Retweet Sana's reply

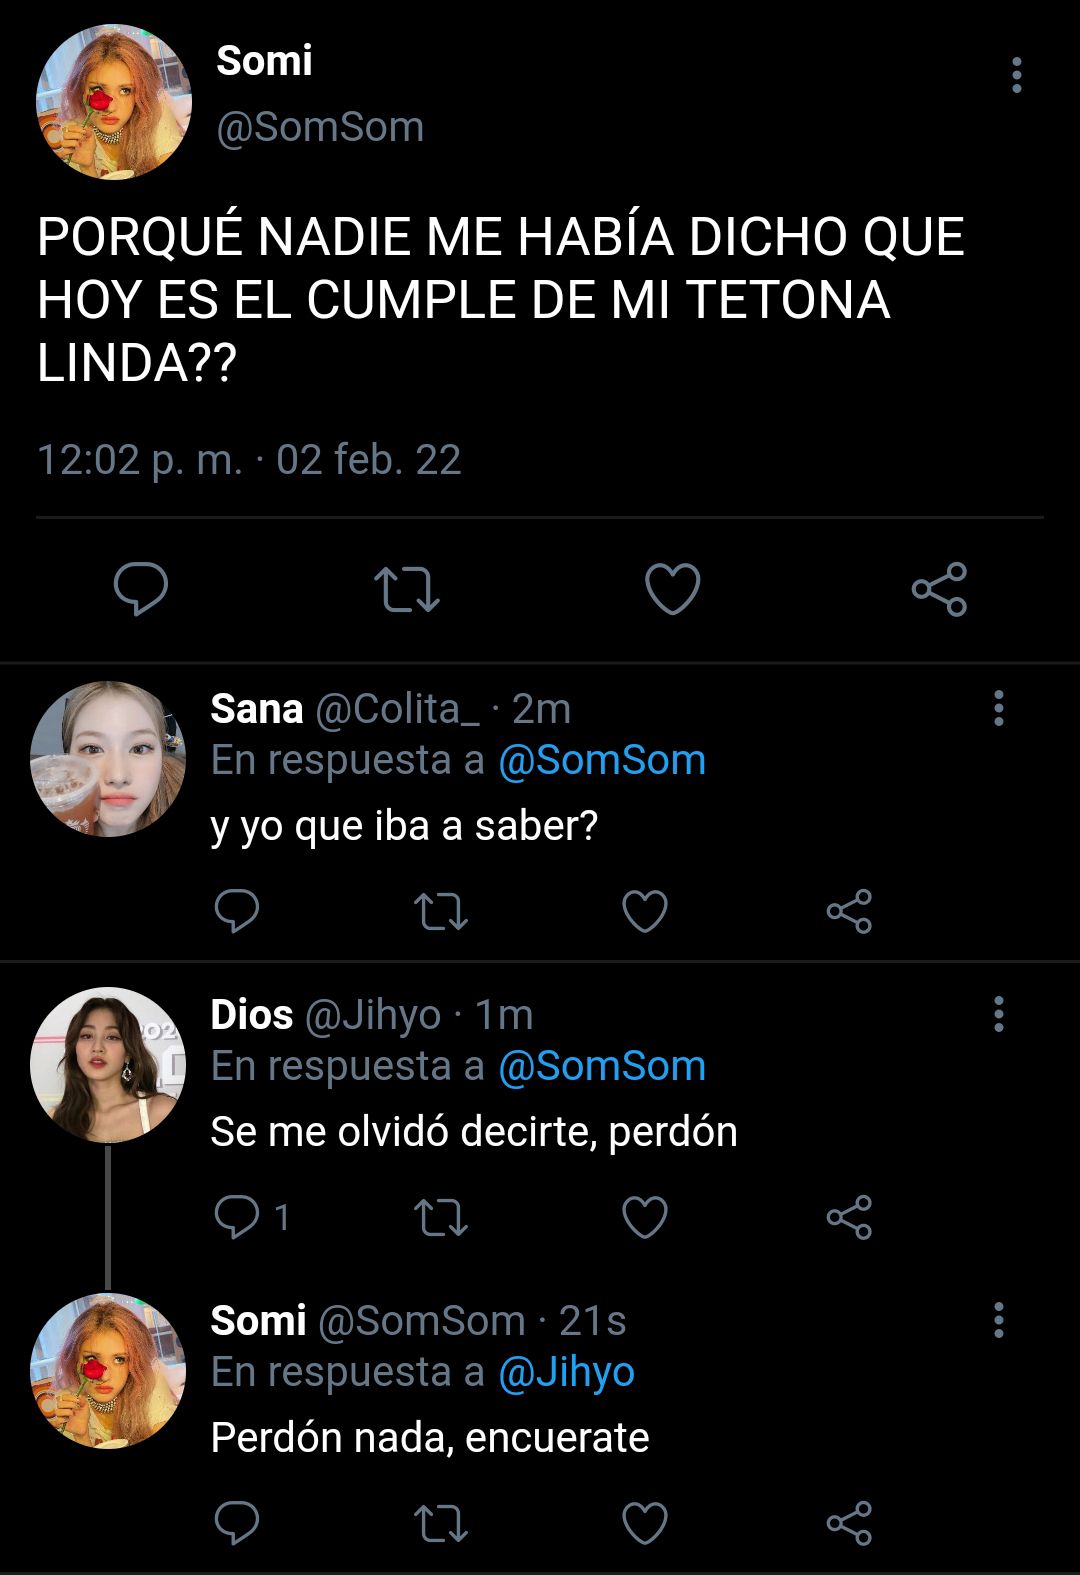pyautogui.click(x=441, y=911)
